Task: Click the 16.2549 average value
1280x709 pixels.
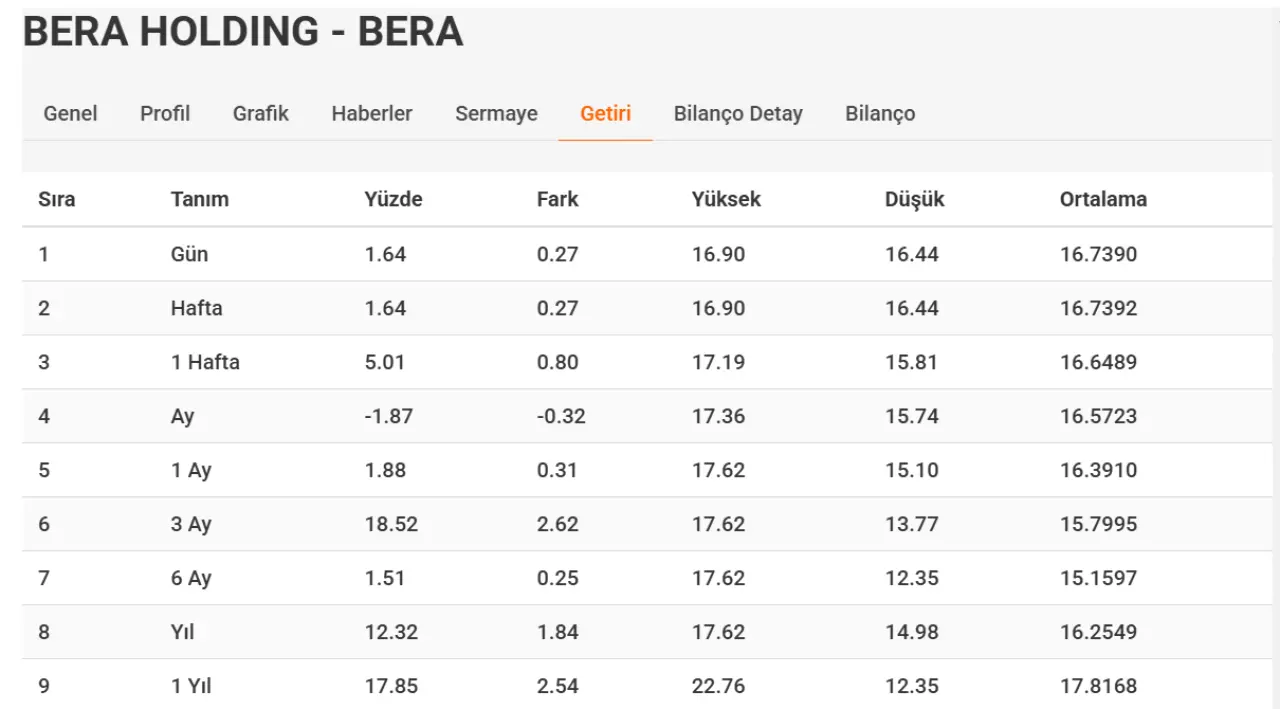Action: tap(1098, 632)
